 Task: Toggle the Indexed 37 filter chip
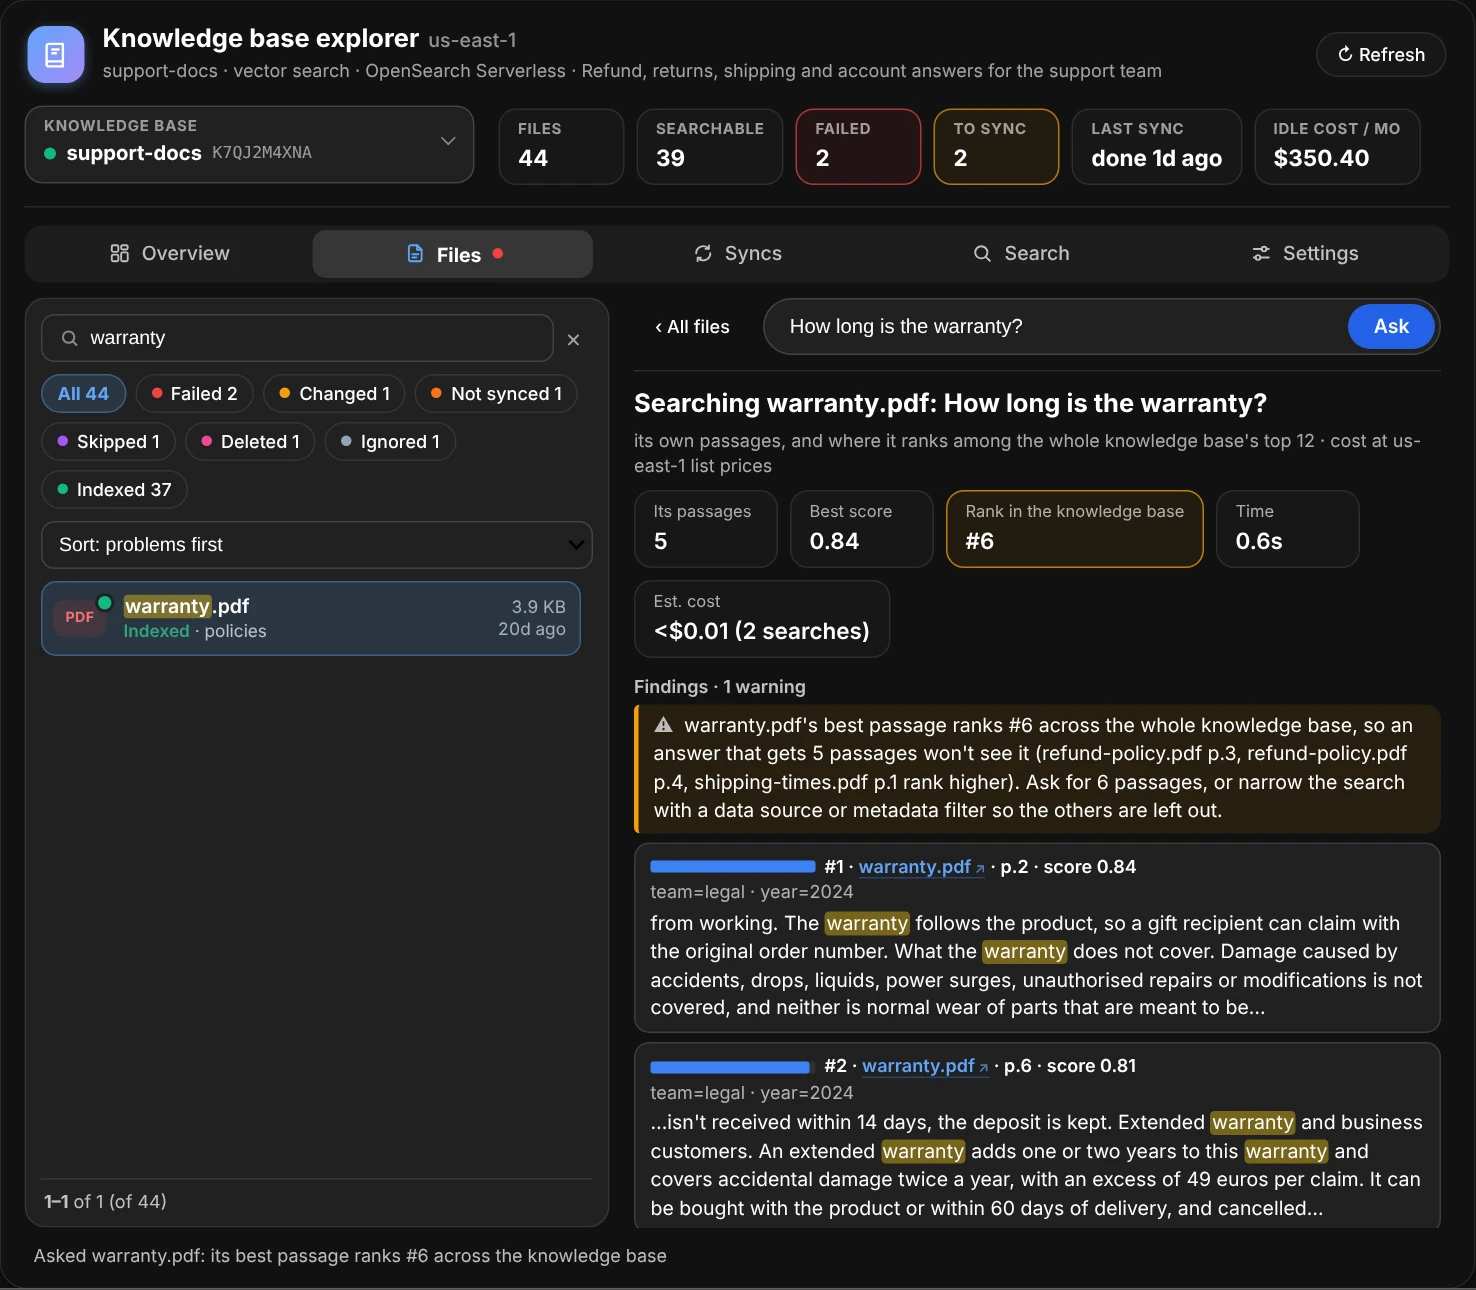[114, 490]
